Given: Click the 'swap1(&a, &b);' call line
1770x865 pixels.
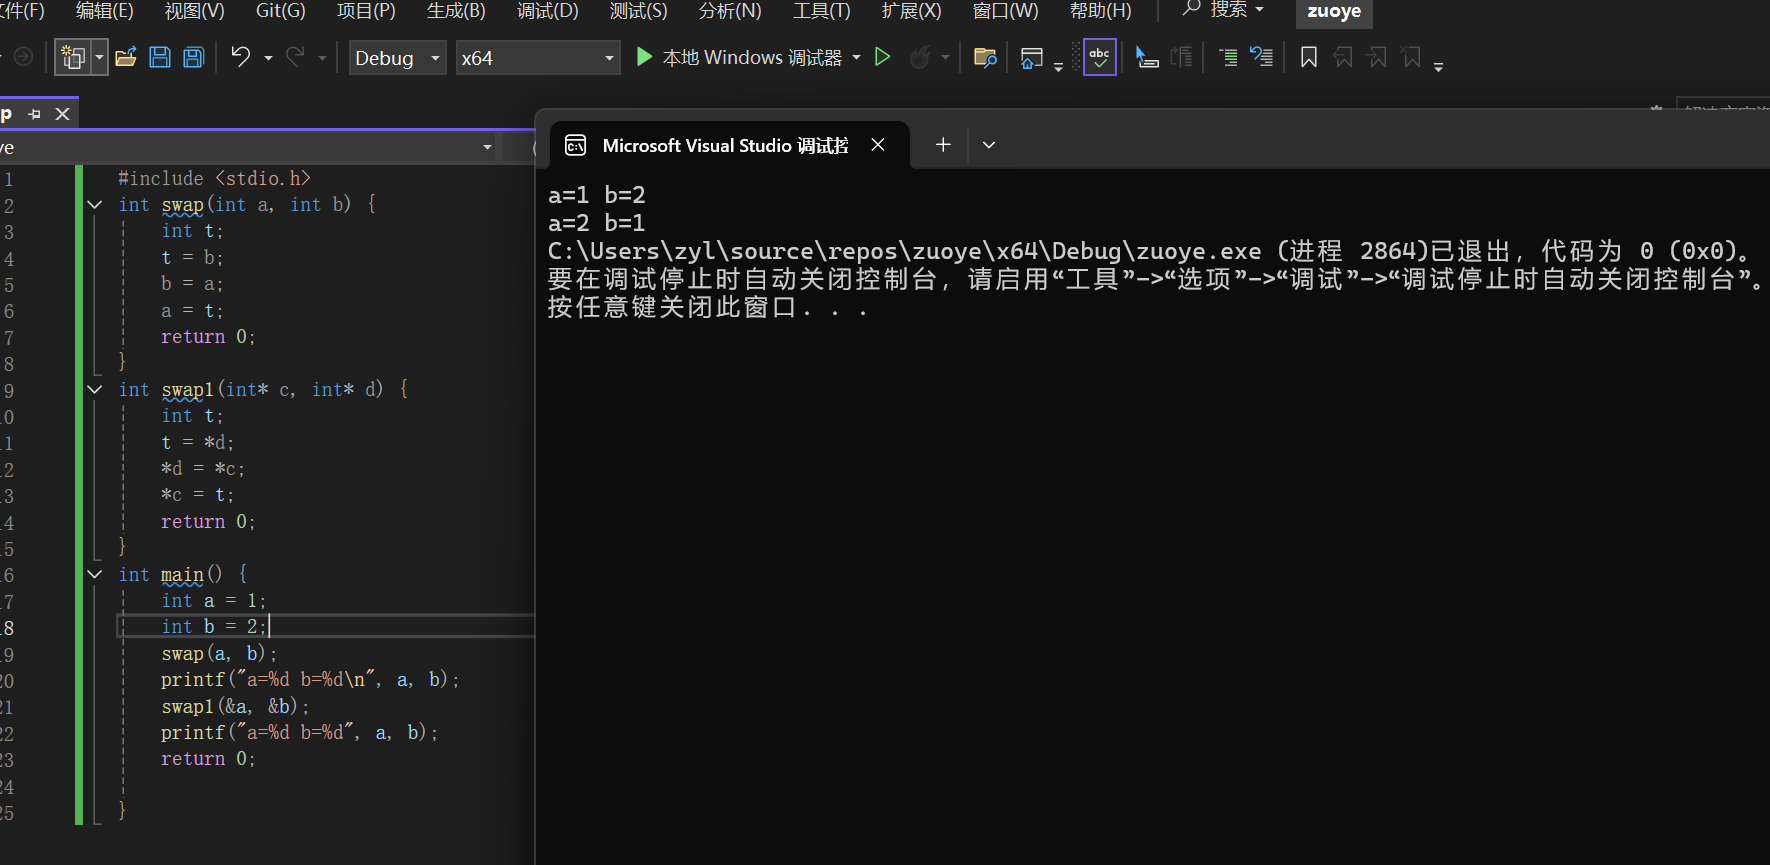Looking at the screenshot, I should pyautogui.click(x=235, y=707).
